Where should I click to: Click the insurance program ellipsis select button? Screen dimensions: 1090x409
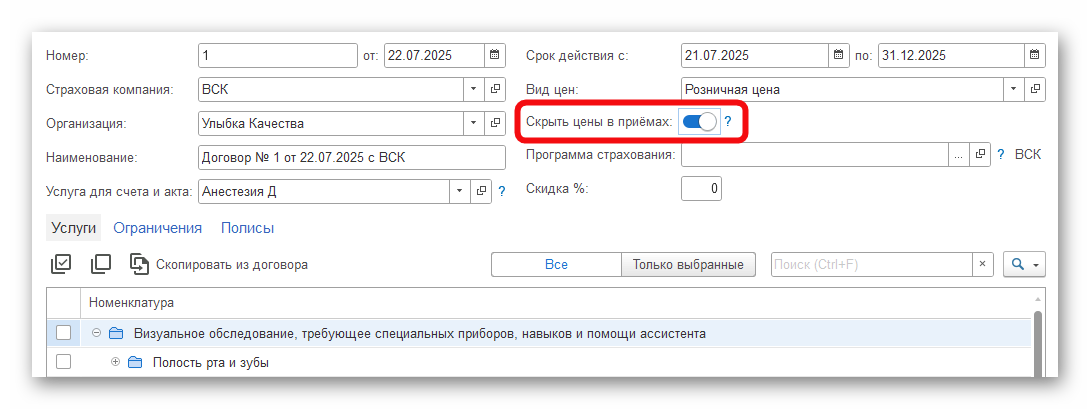click(959, 155)
